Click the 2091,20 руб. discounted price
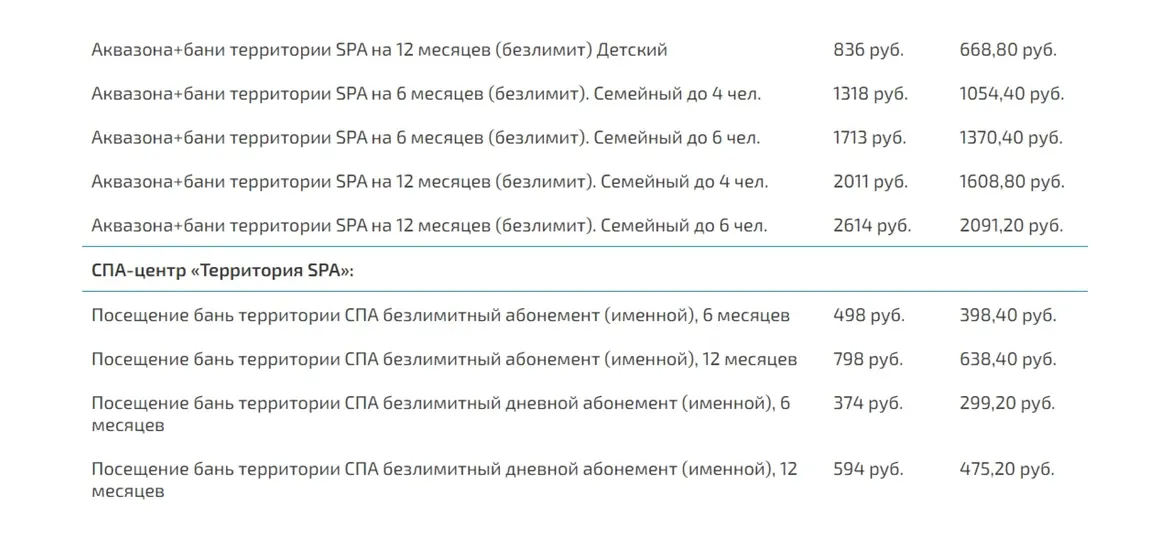Image resolution: width=1170 pixels, height=535 pixels. 1010,226
